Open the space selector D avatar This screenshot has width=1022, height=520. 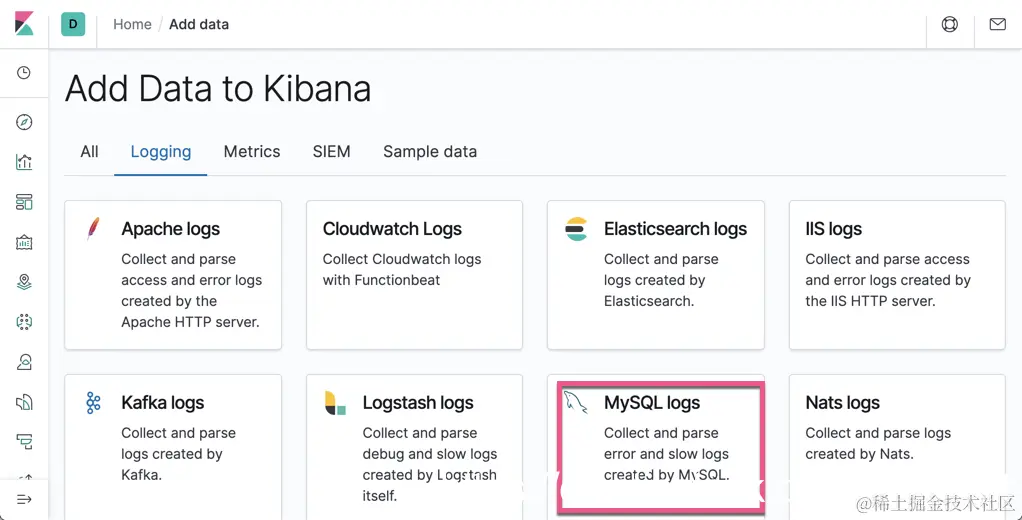(73, 24)
